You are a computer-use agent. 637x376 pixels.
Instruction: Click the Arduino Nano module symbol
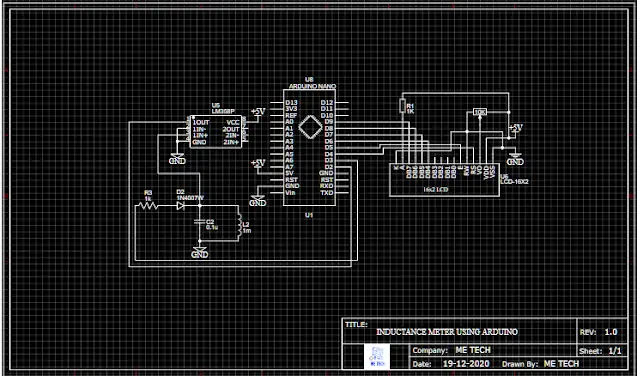310,147
